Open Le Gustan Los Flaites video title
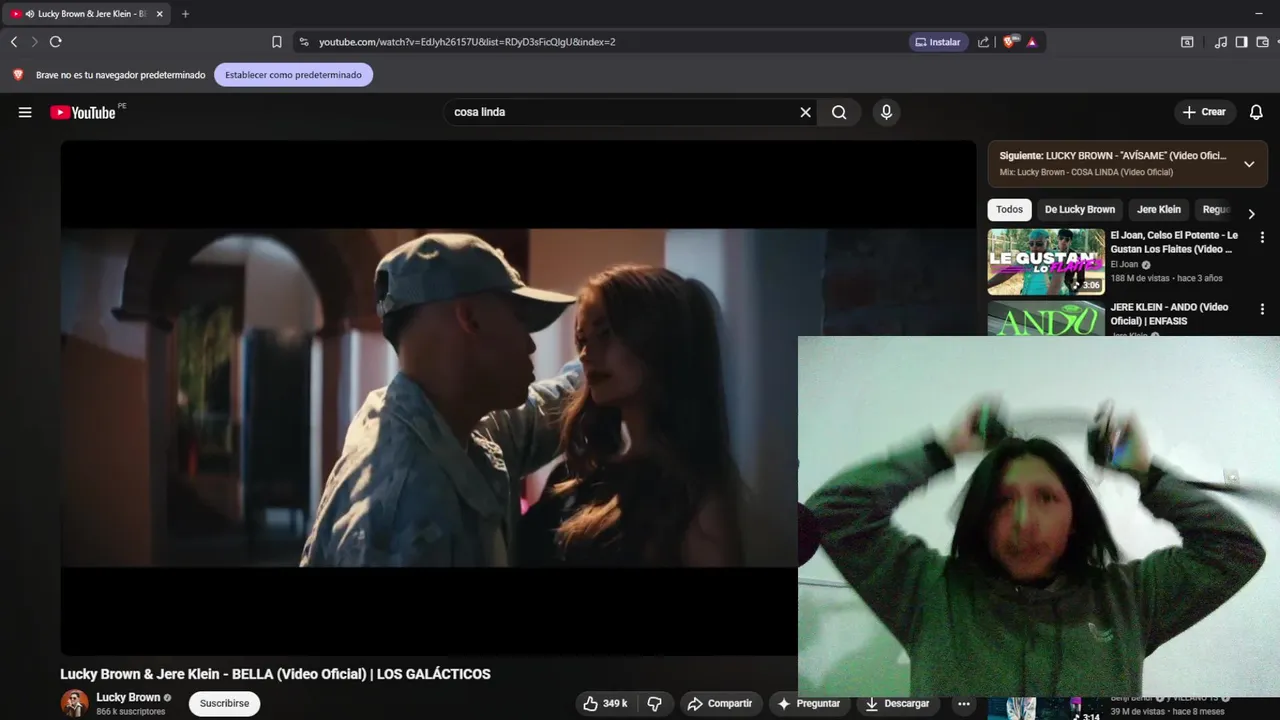 pos(1174,242)
